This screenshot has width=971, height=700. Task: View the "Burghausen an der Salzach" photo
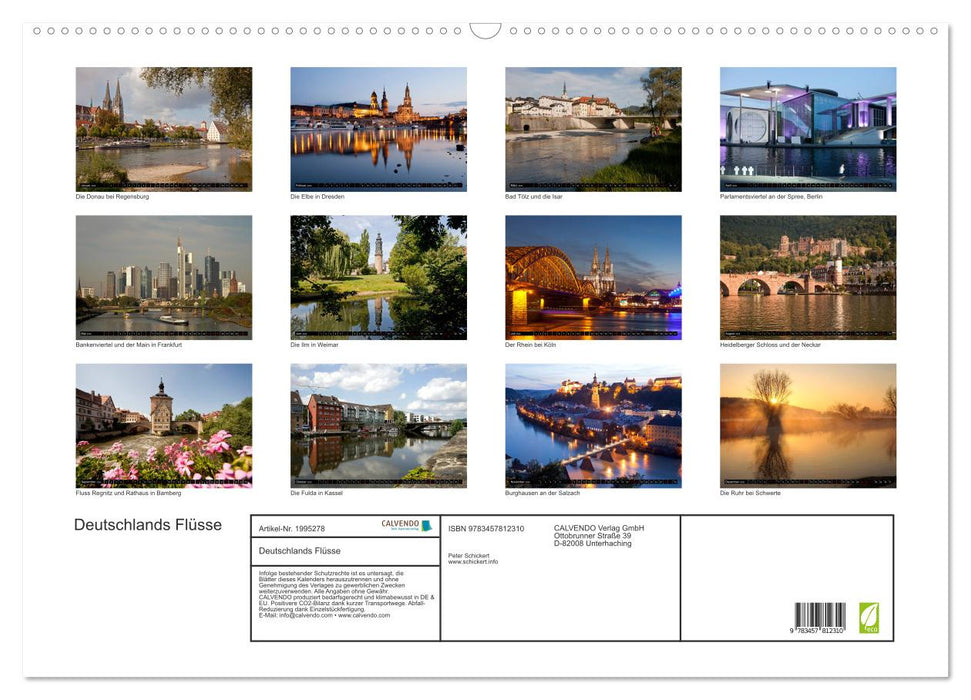(x=592, y=425)
